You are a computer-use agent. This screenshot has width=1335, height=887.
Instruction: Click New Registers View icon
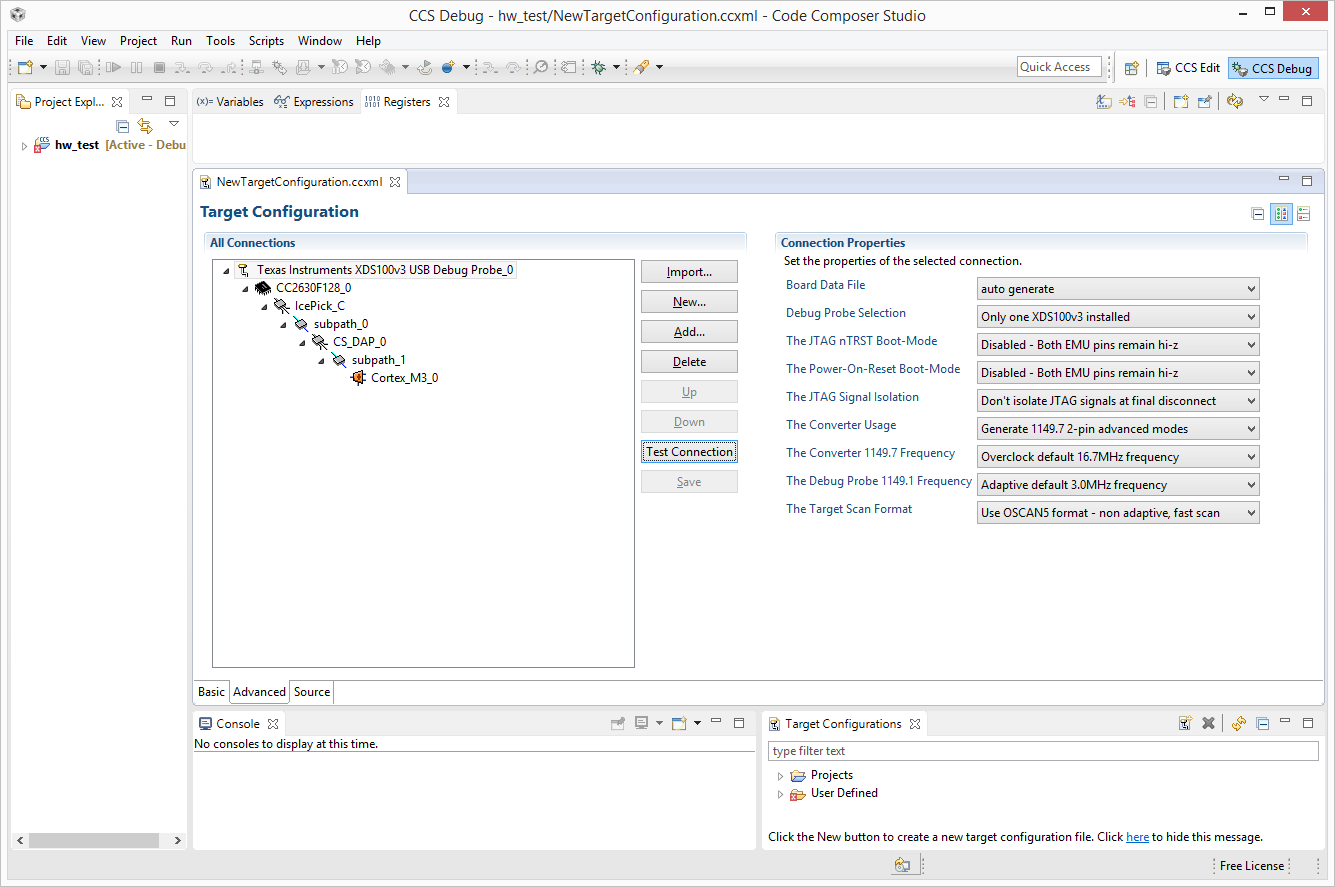tap(1180, 101)
